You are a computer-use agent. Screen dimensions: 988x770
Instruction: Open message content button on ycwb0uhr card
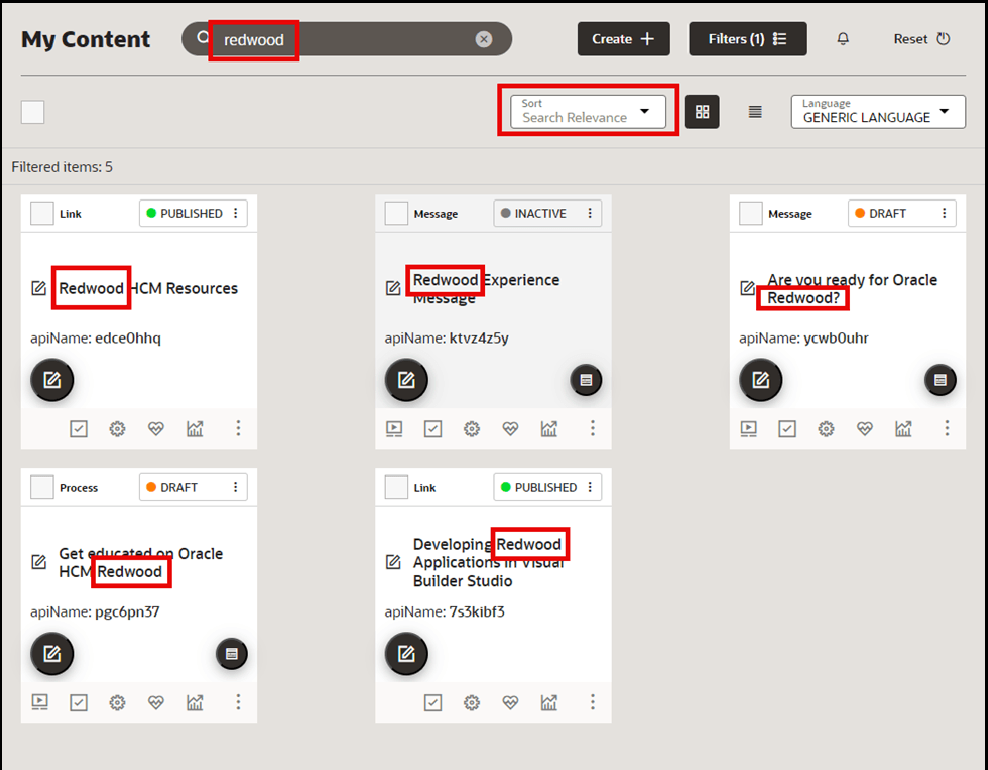tap(940, 380)
